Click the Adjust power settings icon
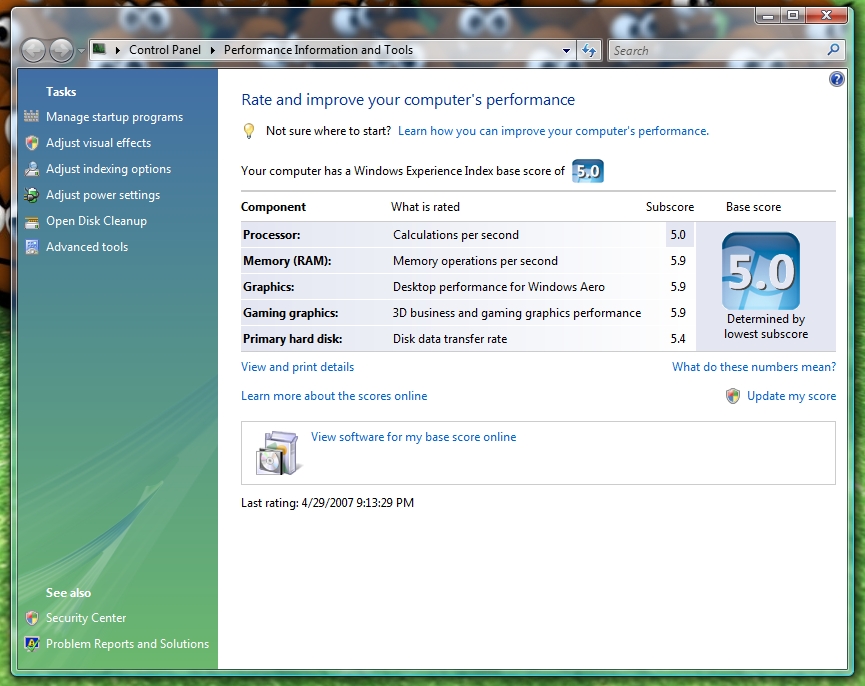Screen dimensions: 865x686 click(x=31, y=195)
